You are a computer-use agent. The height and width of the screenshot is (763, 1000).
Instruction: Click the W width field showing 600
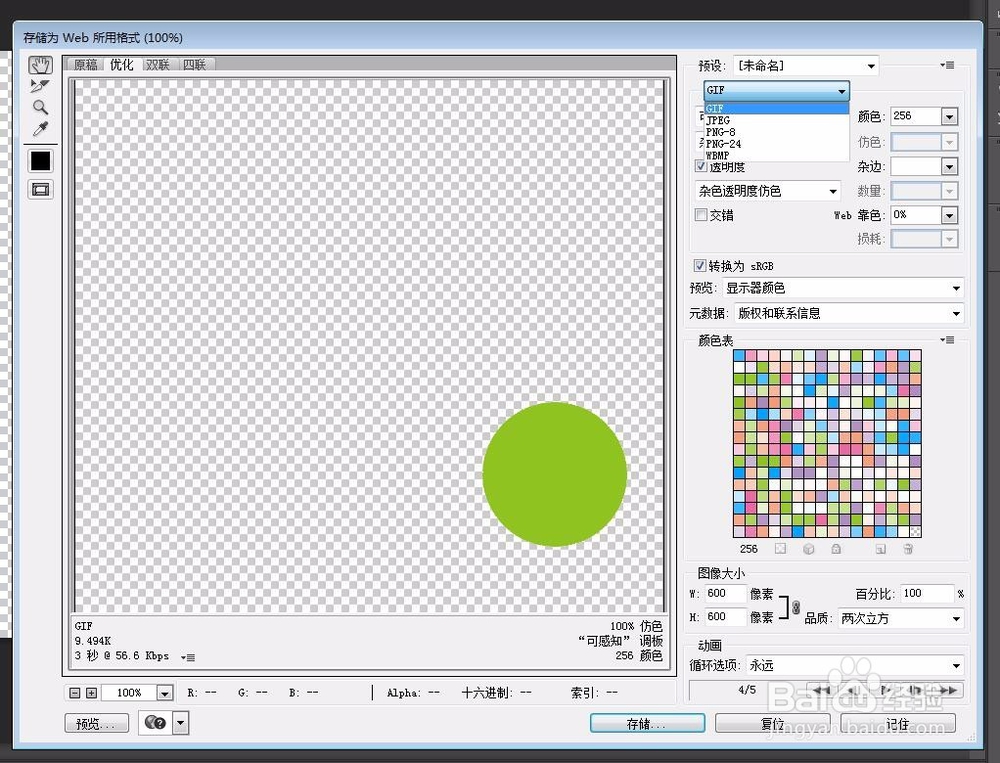coord(725,593)
